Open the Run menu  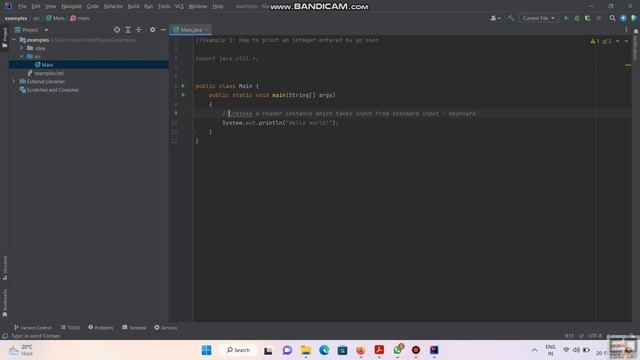[x=148, y=7]
